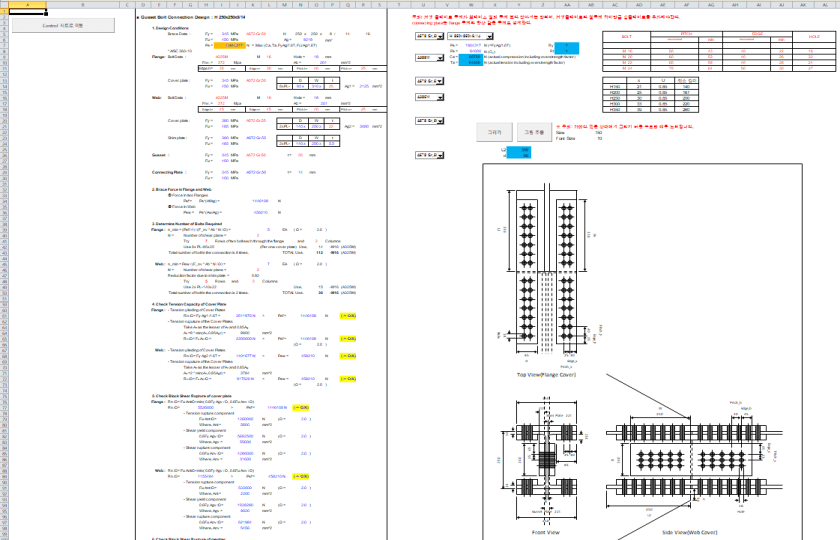Click the blue L2 value cell
The width and height of the screenshot is (840, 540).
click(x=520, y=149)
